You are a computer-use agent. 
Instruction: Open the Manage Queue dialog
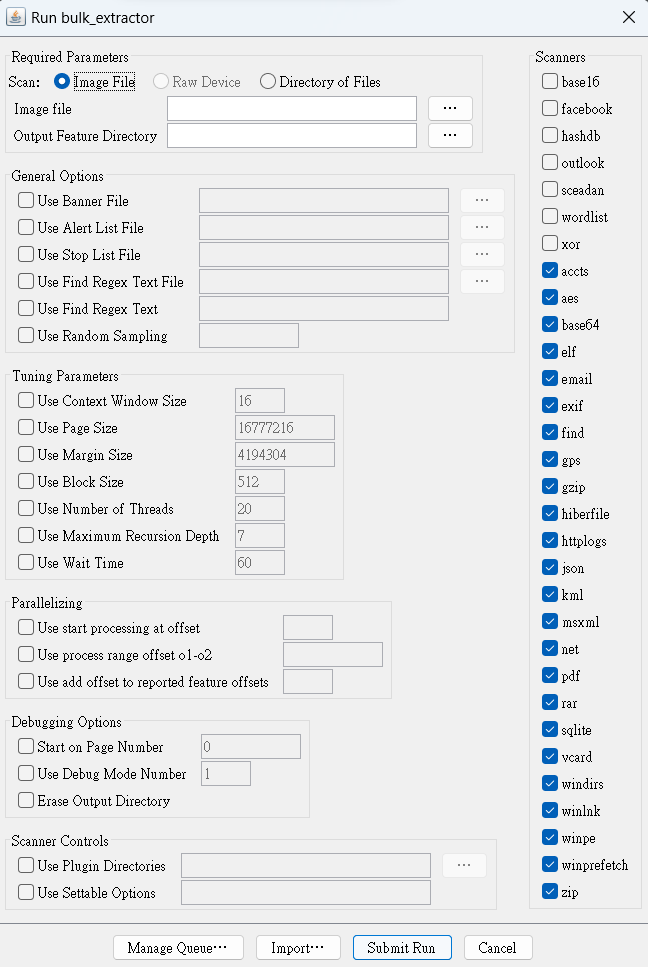[178, 948]
